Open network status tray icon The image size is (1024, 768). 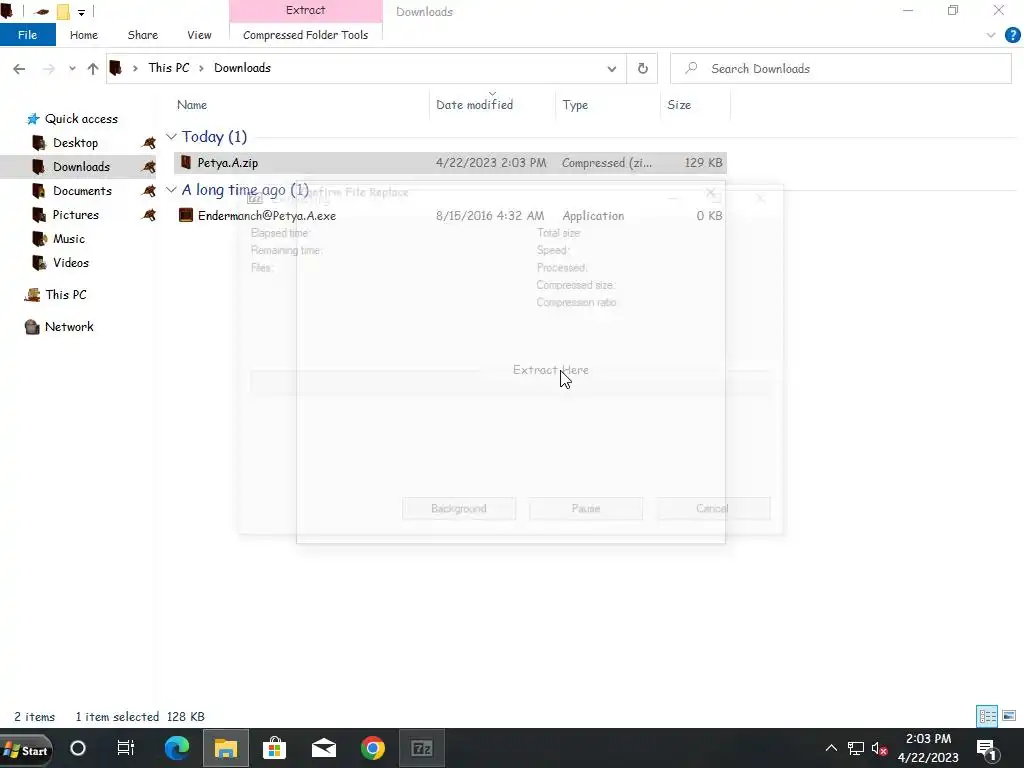[856, 748]
